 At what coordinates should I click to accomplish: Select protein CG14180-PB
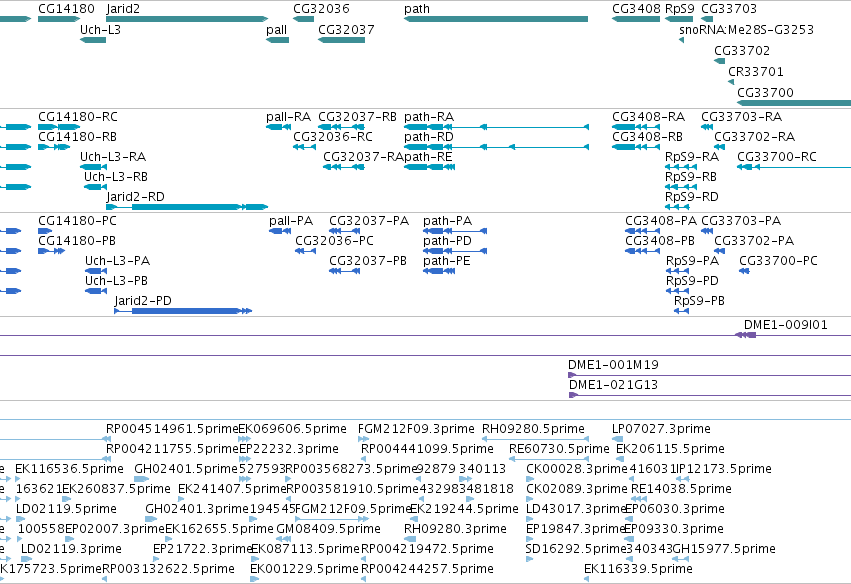[x=77, y=241]
